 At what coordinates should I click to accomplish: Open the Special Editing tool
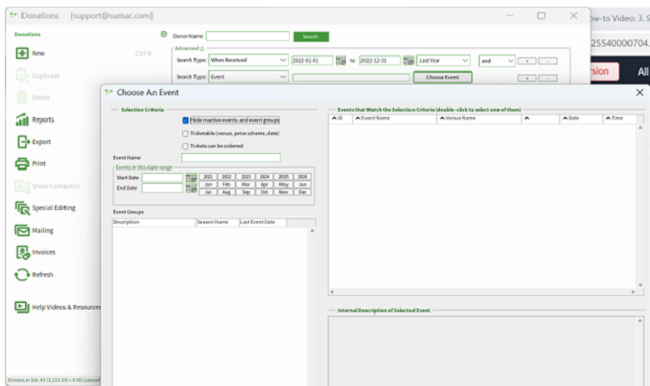pos(22,208)
